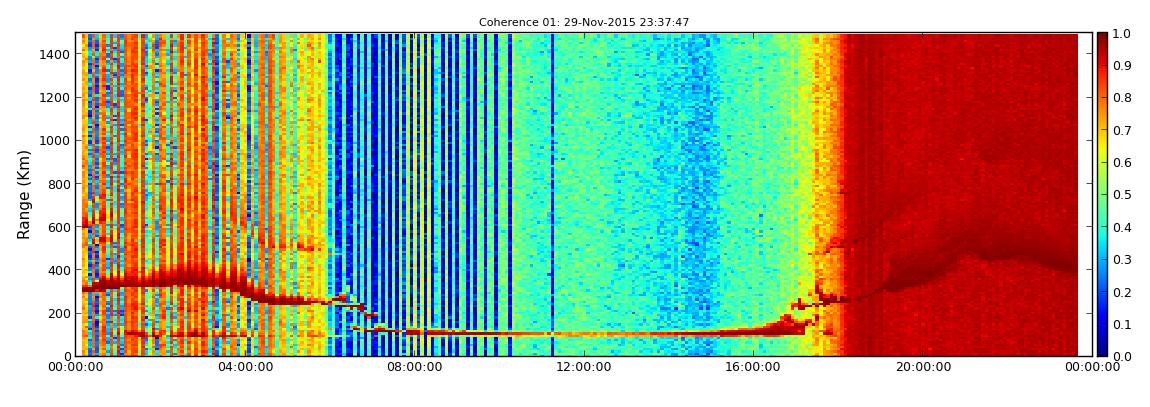
Task: Click the plot title "Coherence 01: 29-Nov-2015 23:37:47"
Action: point(584,23)
